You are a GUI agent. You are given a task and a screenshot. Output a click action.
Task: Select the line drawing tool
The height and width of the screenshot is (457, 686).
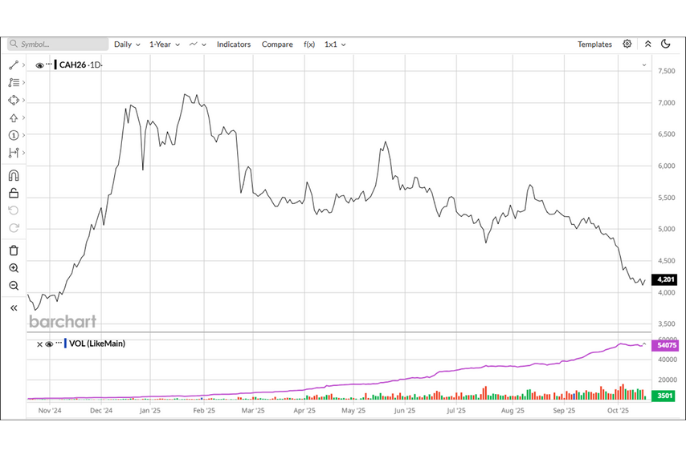pos(13,65)
